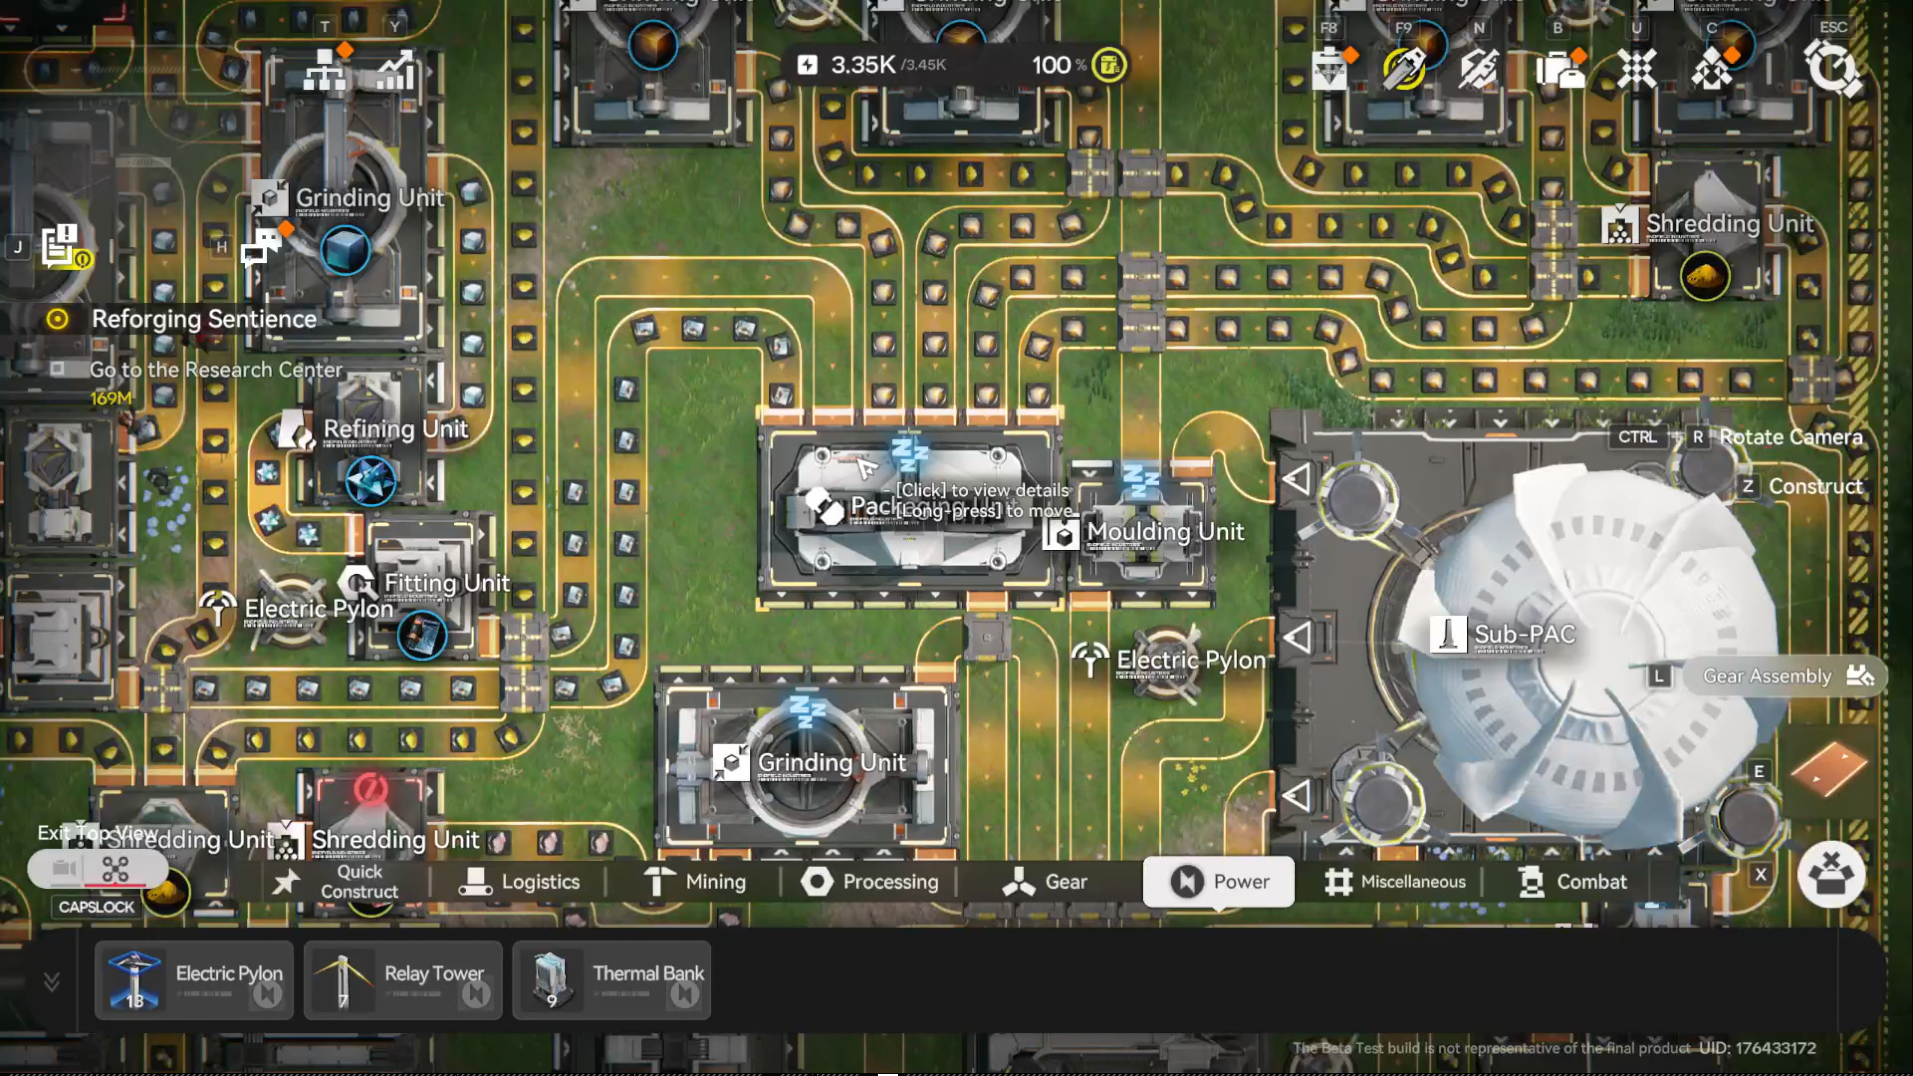Open the hierarchy tree icon marked T
The width and height of the screenshot is (1913, 1076).
[325, 70]
